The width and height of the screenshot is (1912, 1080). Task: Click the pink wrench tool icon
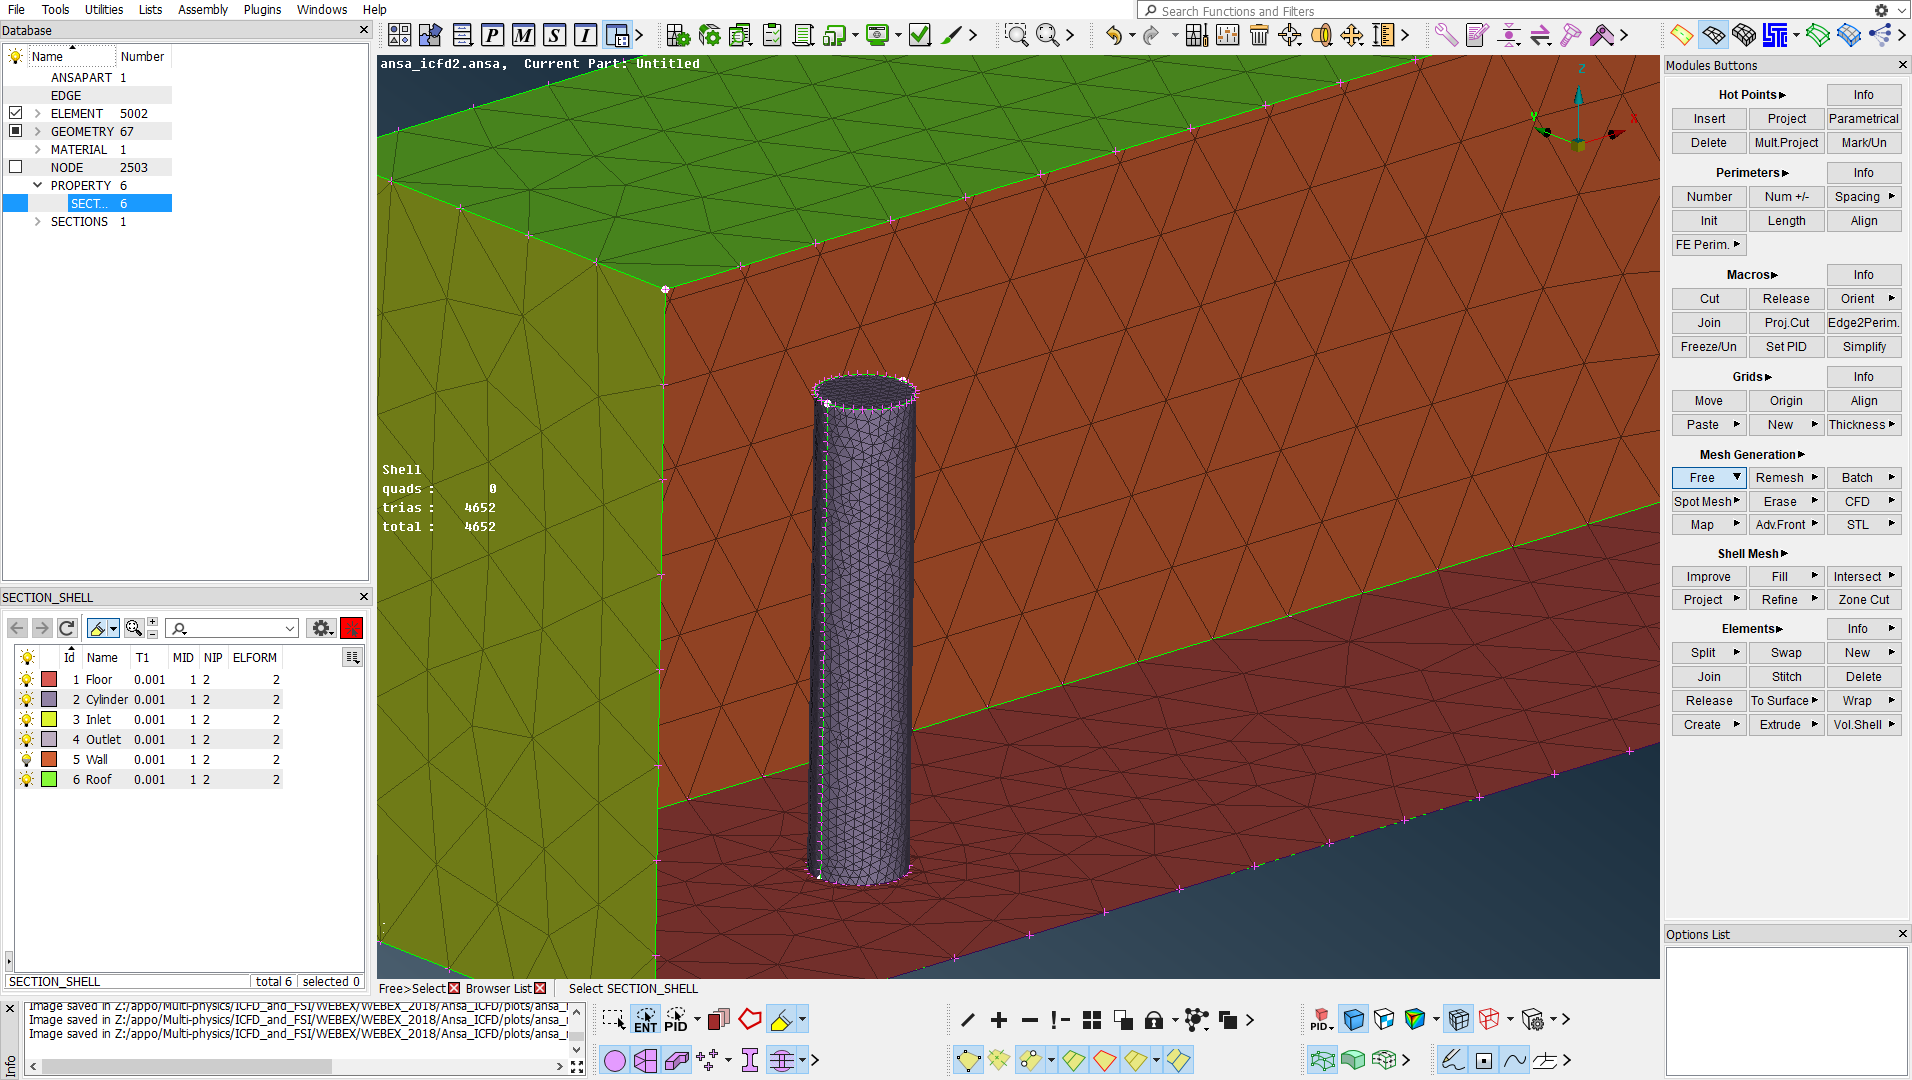click(x=1446, y=36)
